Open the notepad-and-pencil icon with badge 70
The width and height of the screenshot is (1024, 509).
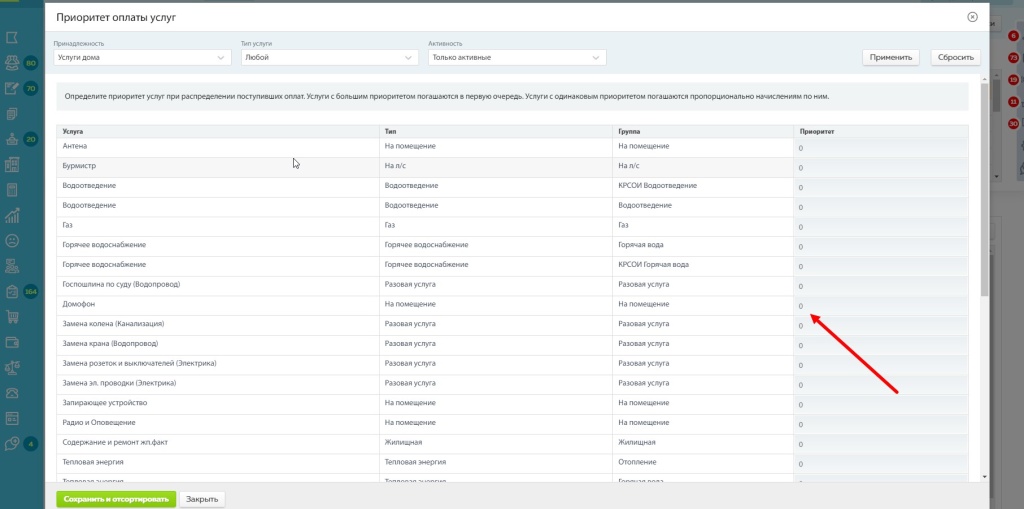pos(11,88)
